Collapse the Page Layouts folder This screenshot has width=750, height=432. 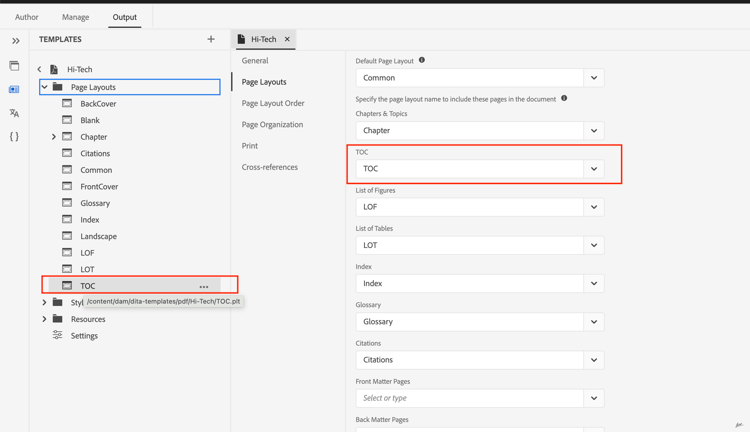(44, 87)
